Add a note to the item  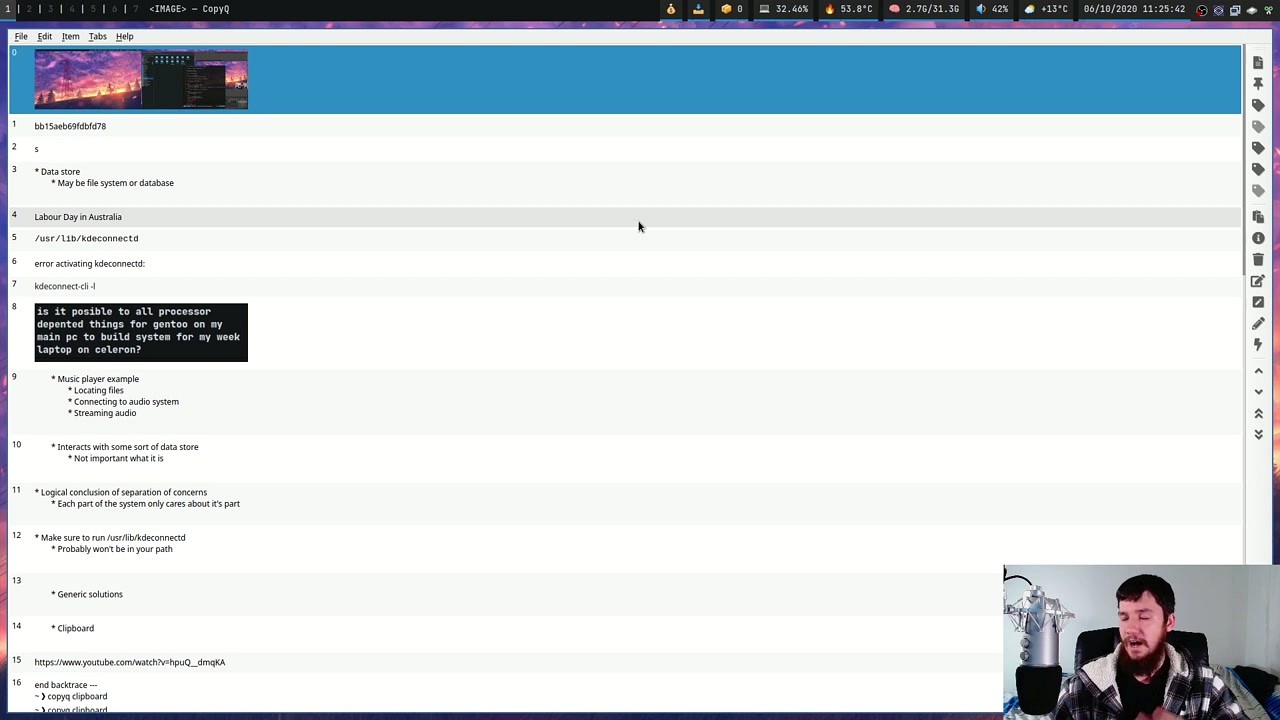(x=1258, y=323)
